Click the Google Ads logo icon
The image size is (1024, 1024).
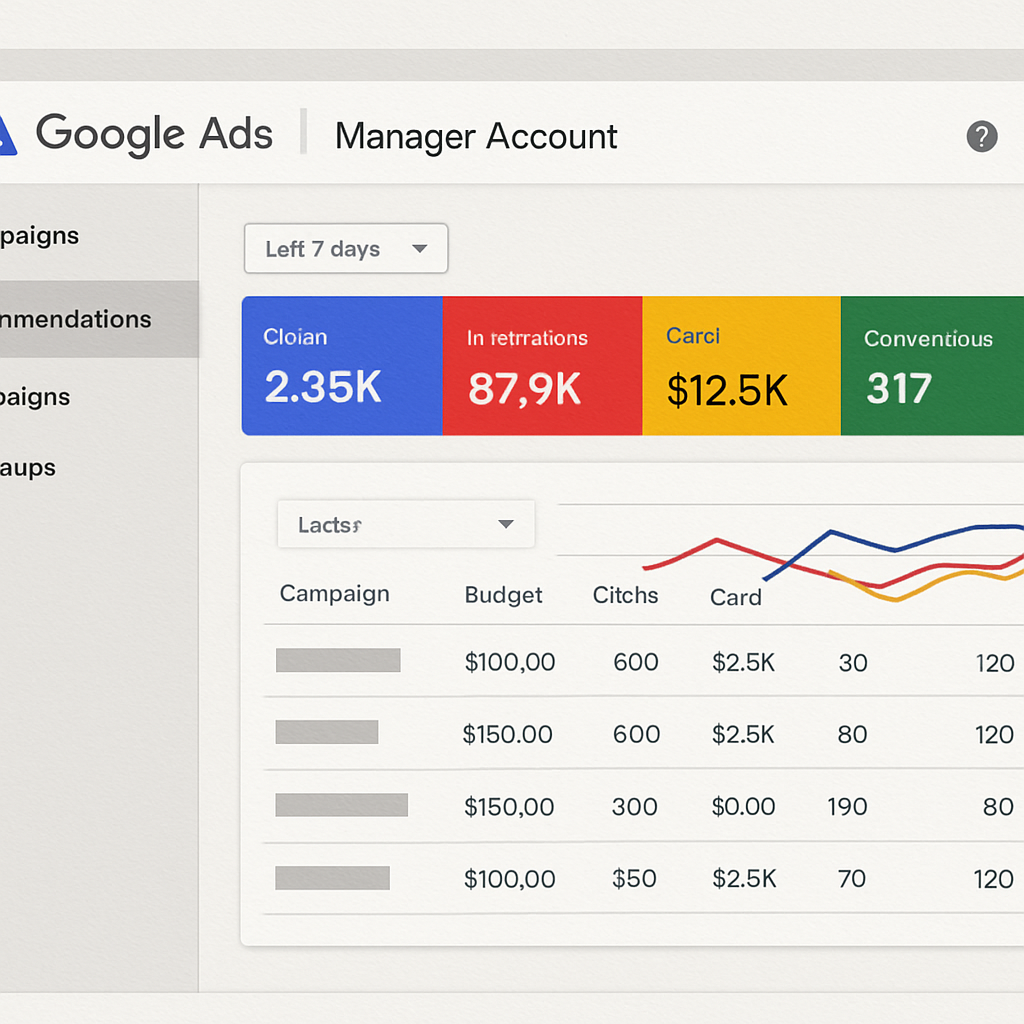pos(8,136)
